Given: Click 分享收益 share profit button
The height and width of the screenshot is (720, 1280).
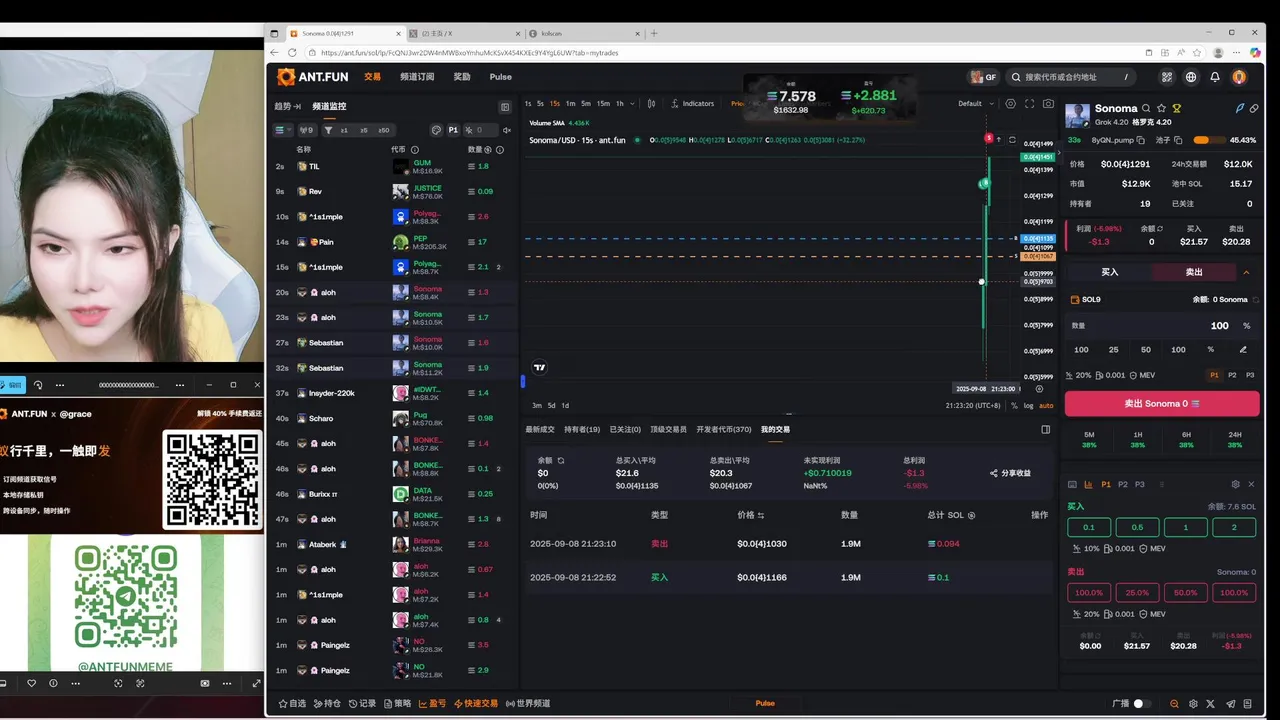Looking at the screenshot, I should [x=1010, y=473].
